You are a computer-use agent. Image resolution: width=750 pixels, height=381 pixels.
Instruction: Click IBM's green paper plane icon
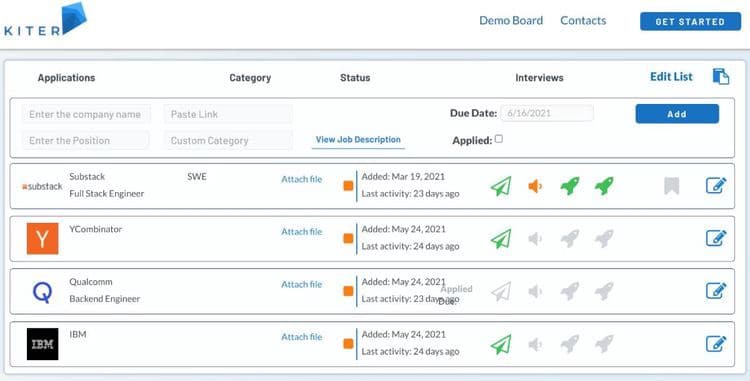[501, 344]
